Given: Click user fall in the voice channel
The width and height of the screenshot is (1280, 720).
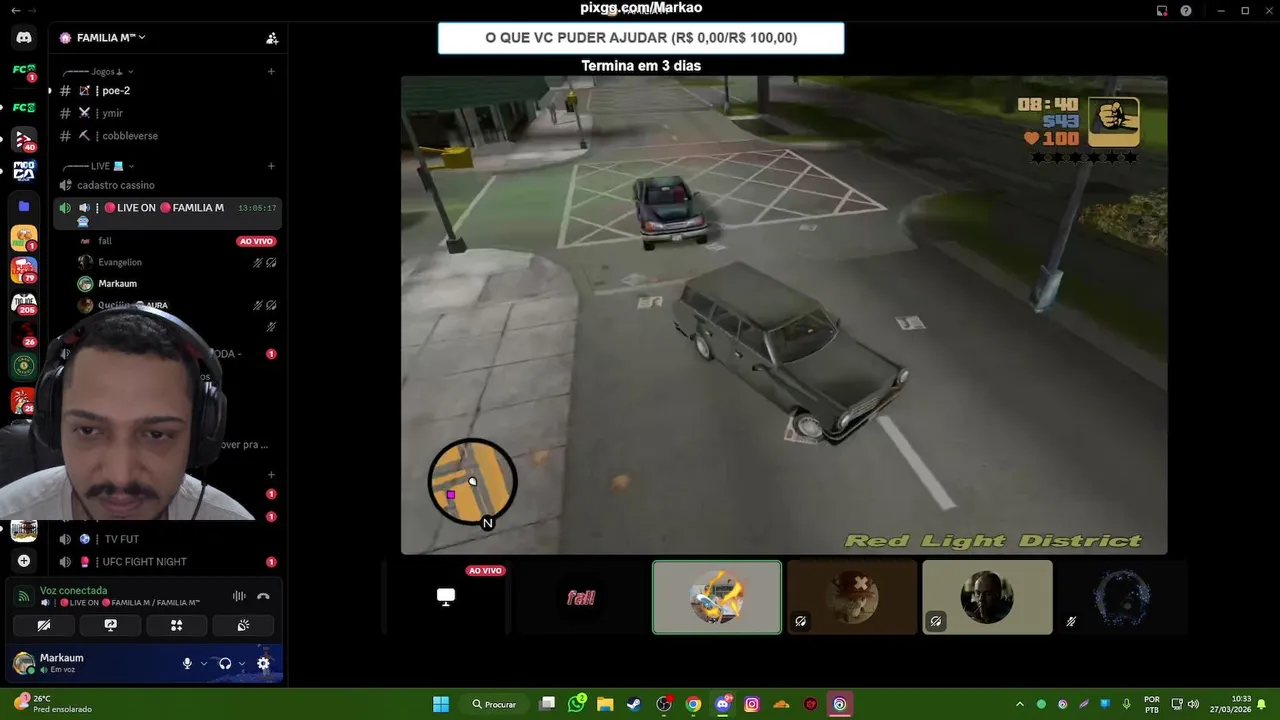Looking at the screenshot, I should click(105, 241).
